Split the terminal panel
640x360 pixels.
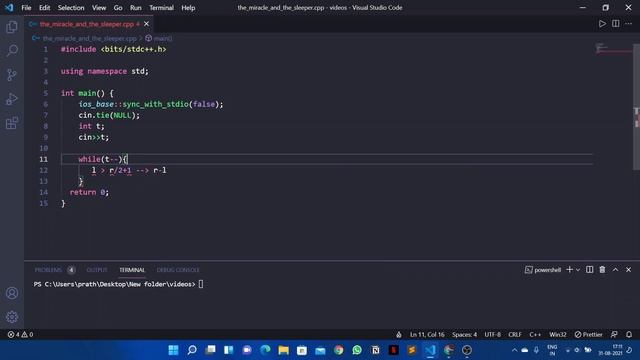click(589, 269)
